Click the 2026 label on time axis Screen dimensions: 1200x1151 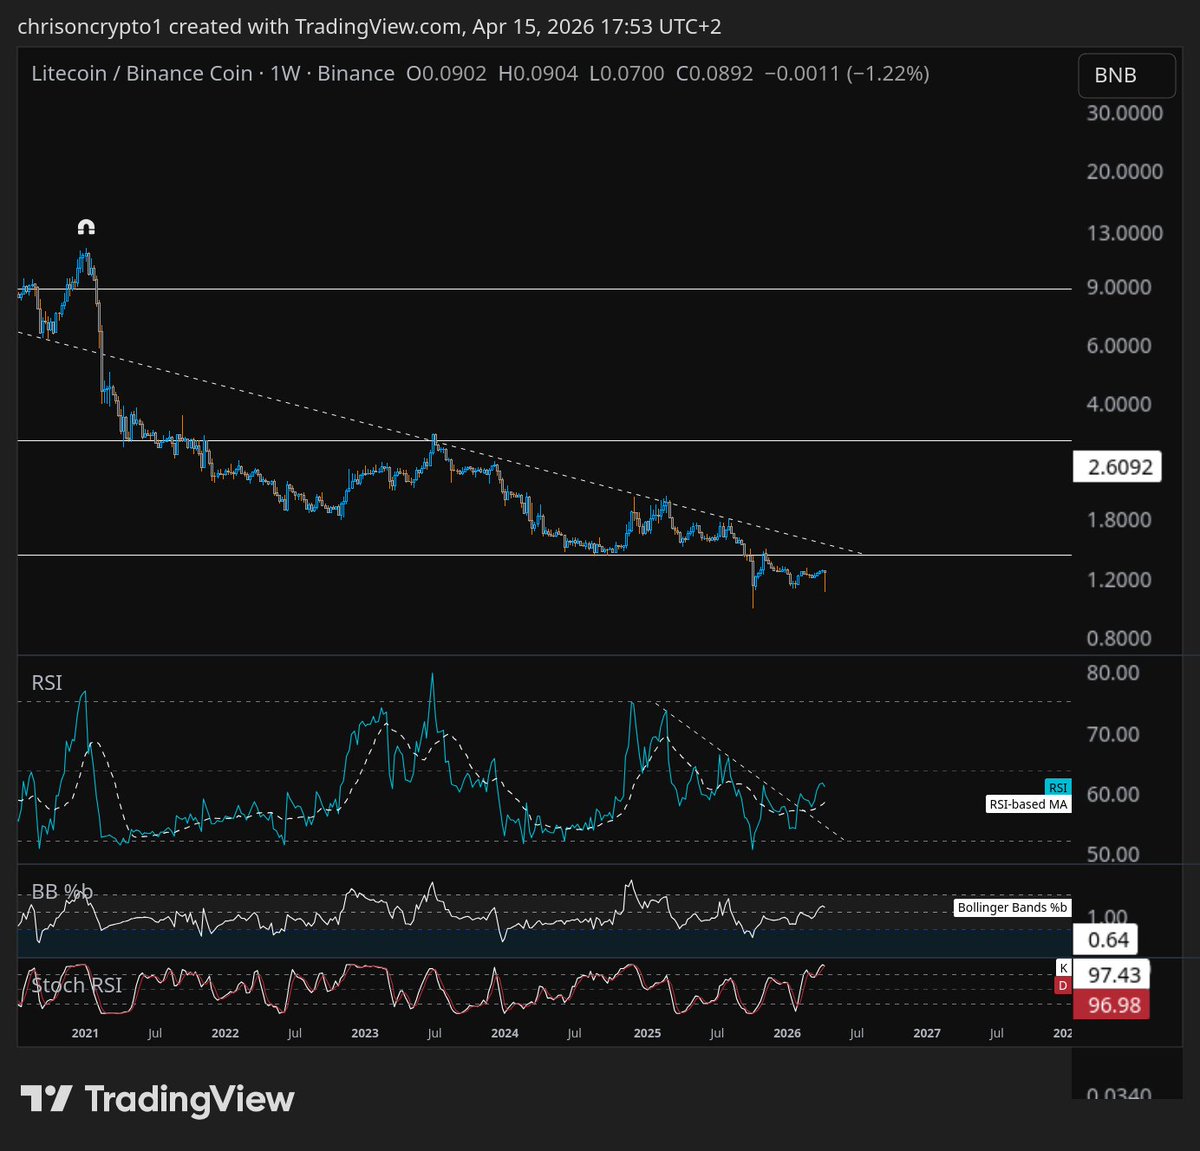(787, 1033)
